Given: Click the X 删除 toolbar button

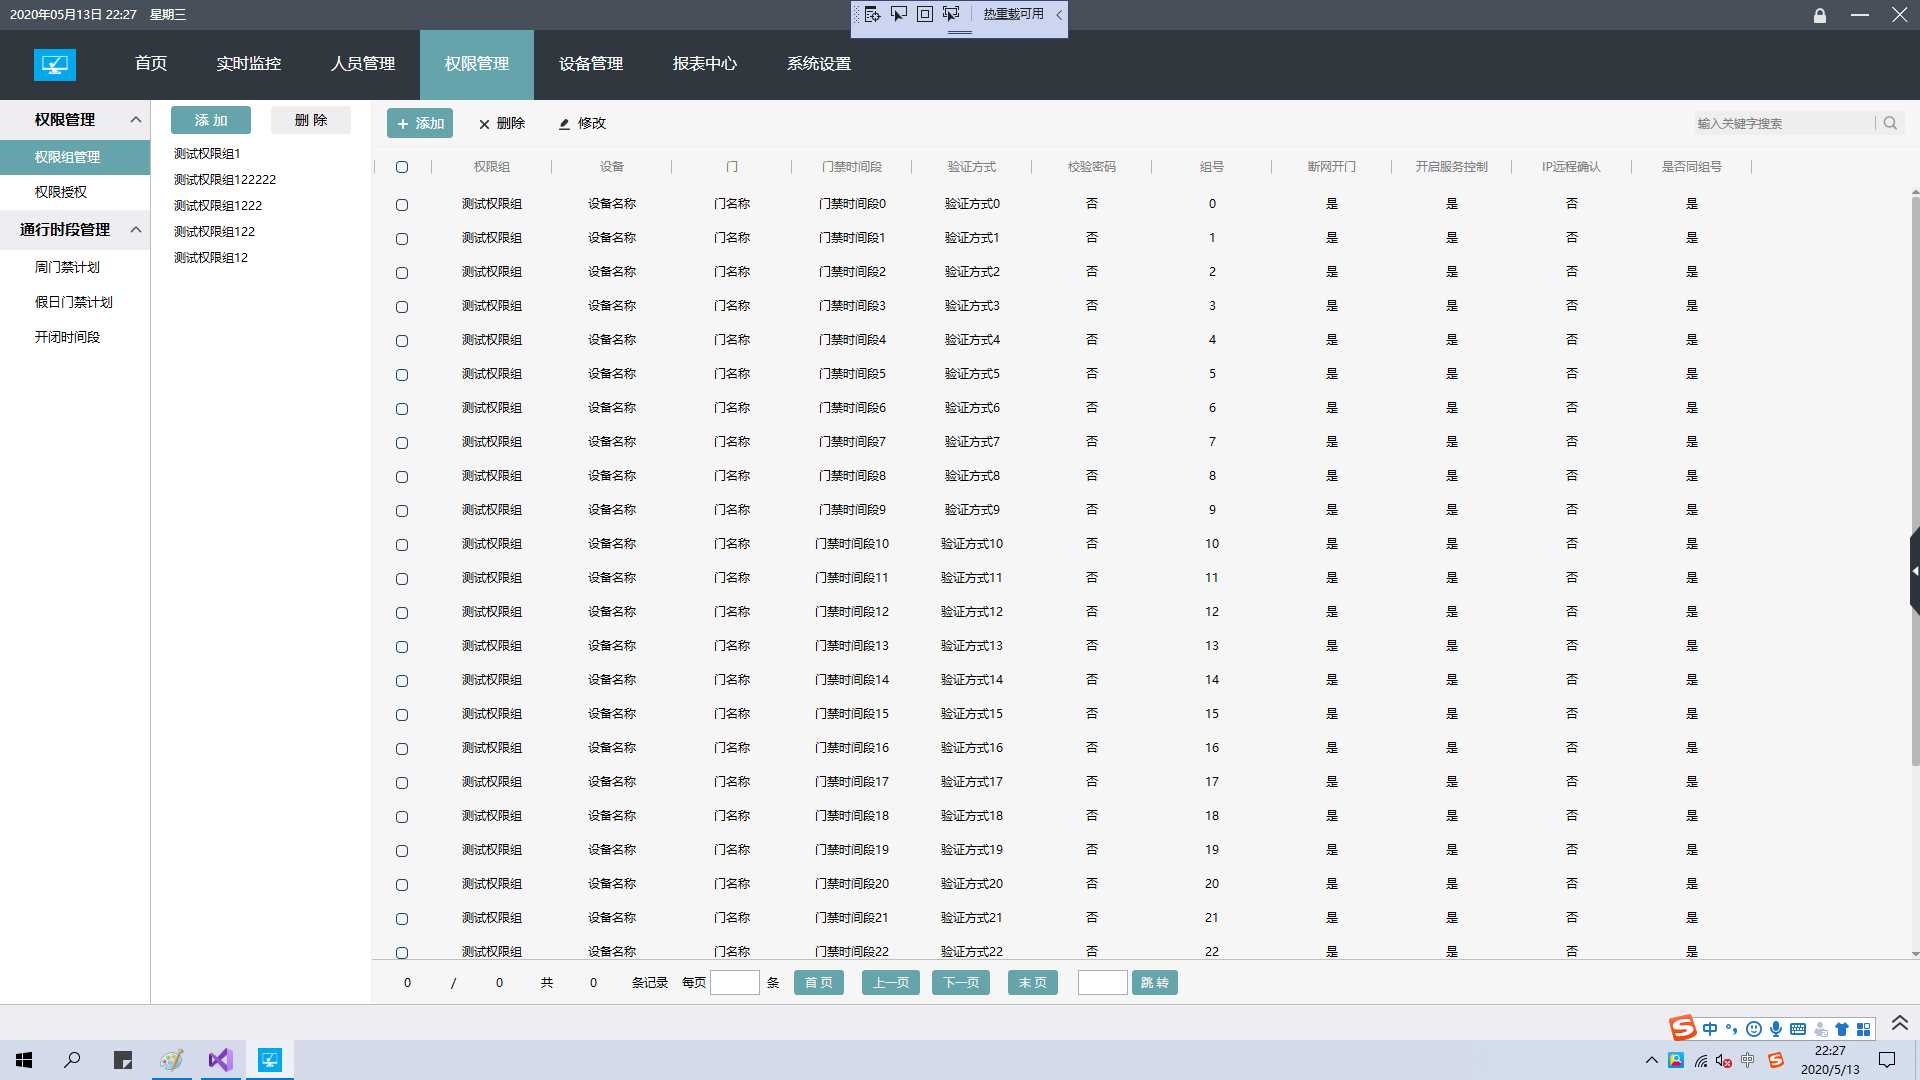Looking at the screenshot, I should coord(501,123).
